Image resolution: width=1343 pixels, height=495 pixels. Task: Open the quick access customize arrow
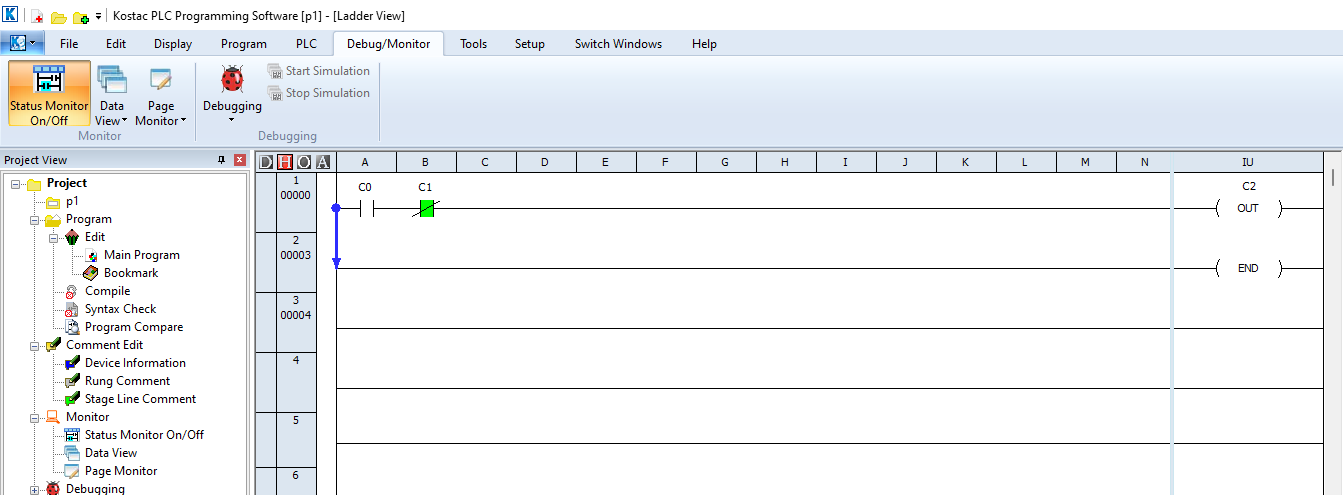(x=98, y=16)
